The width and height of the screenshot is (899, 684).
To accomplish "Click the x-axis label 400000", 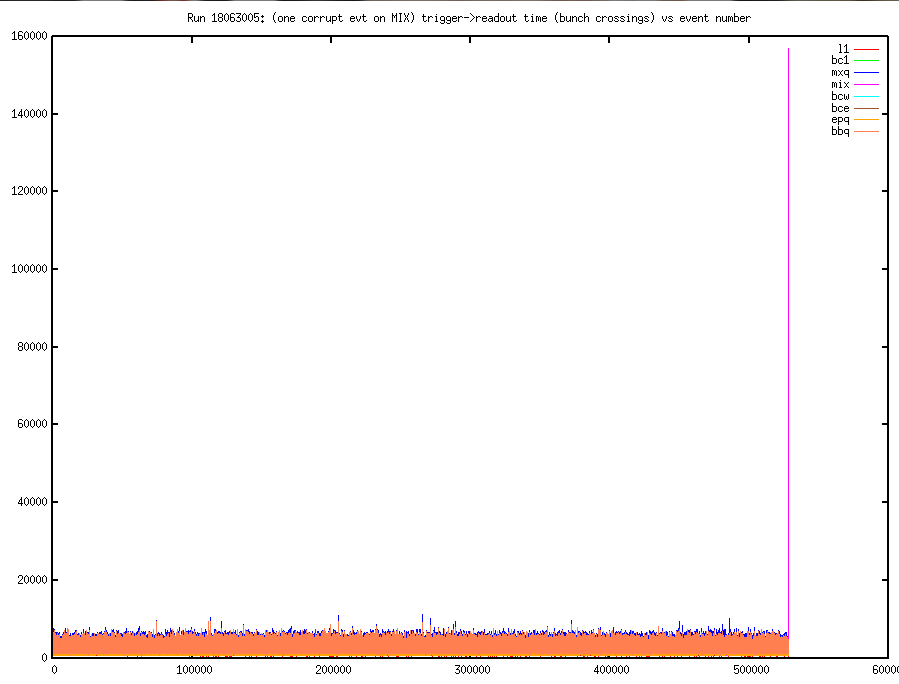I will click(611, 670).
